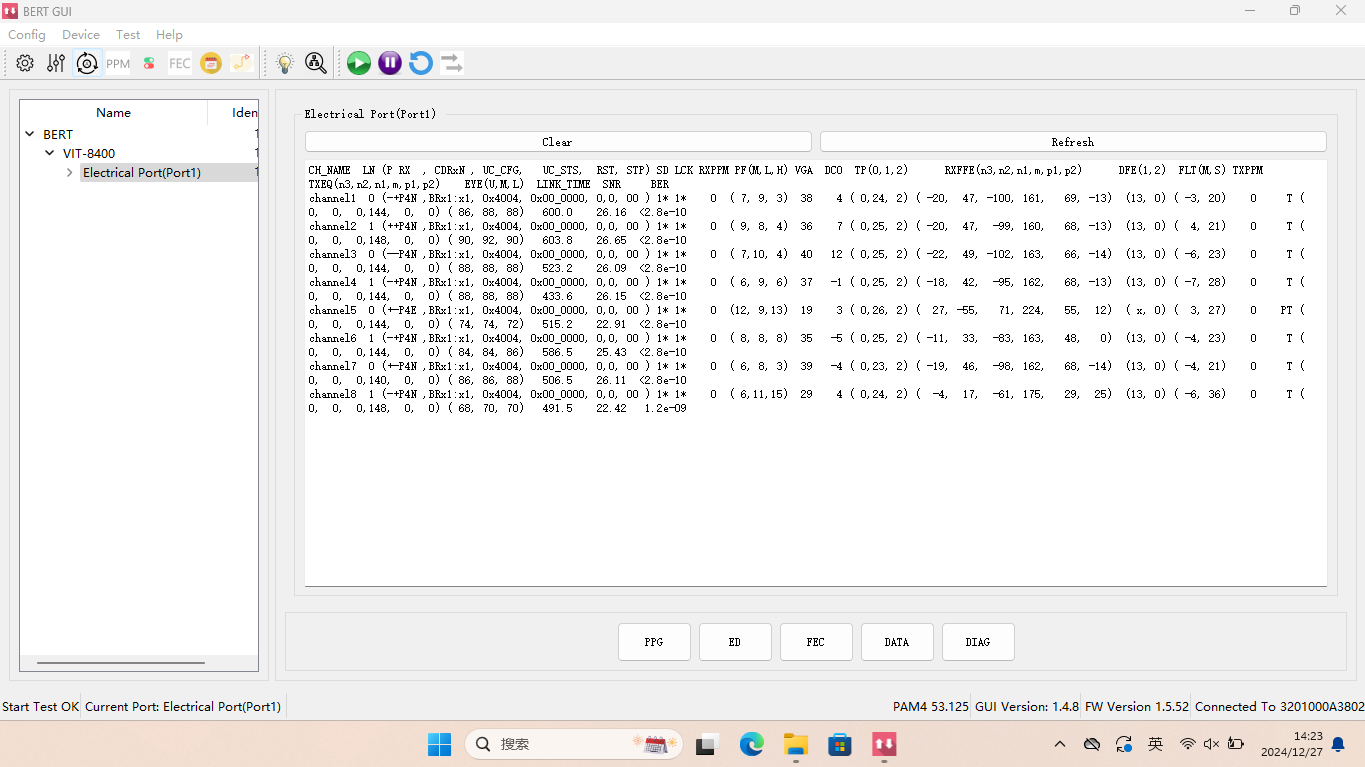Click the Refresh button
1365x767 pixels.
(1072, 142)
